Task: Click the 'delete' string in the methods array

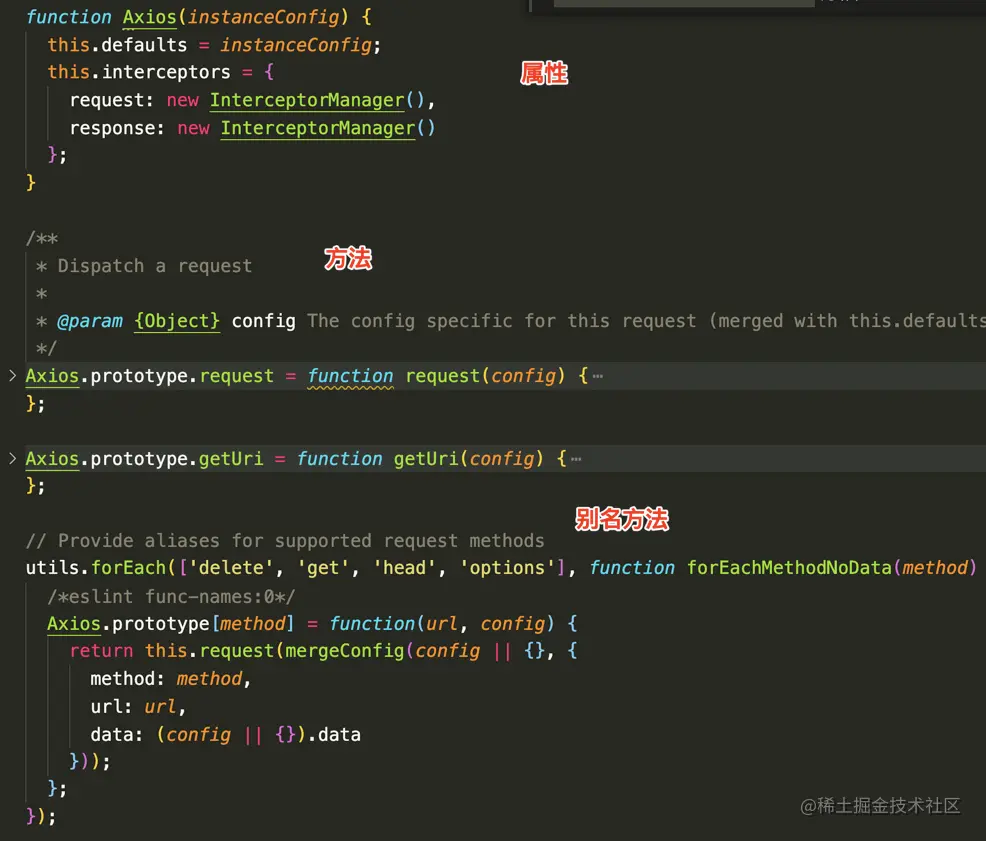Action: pos(231,568)
